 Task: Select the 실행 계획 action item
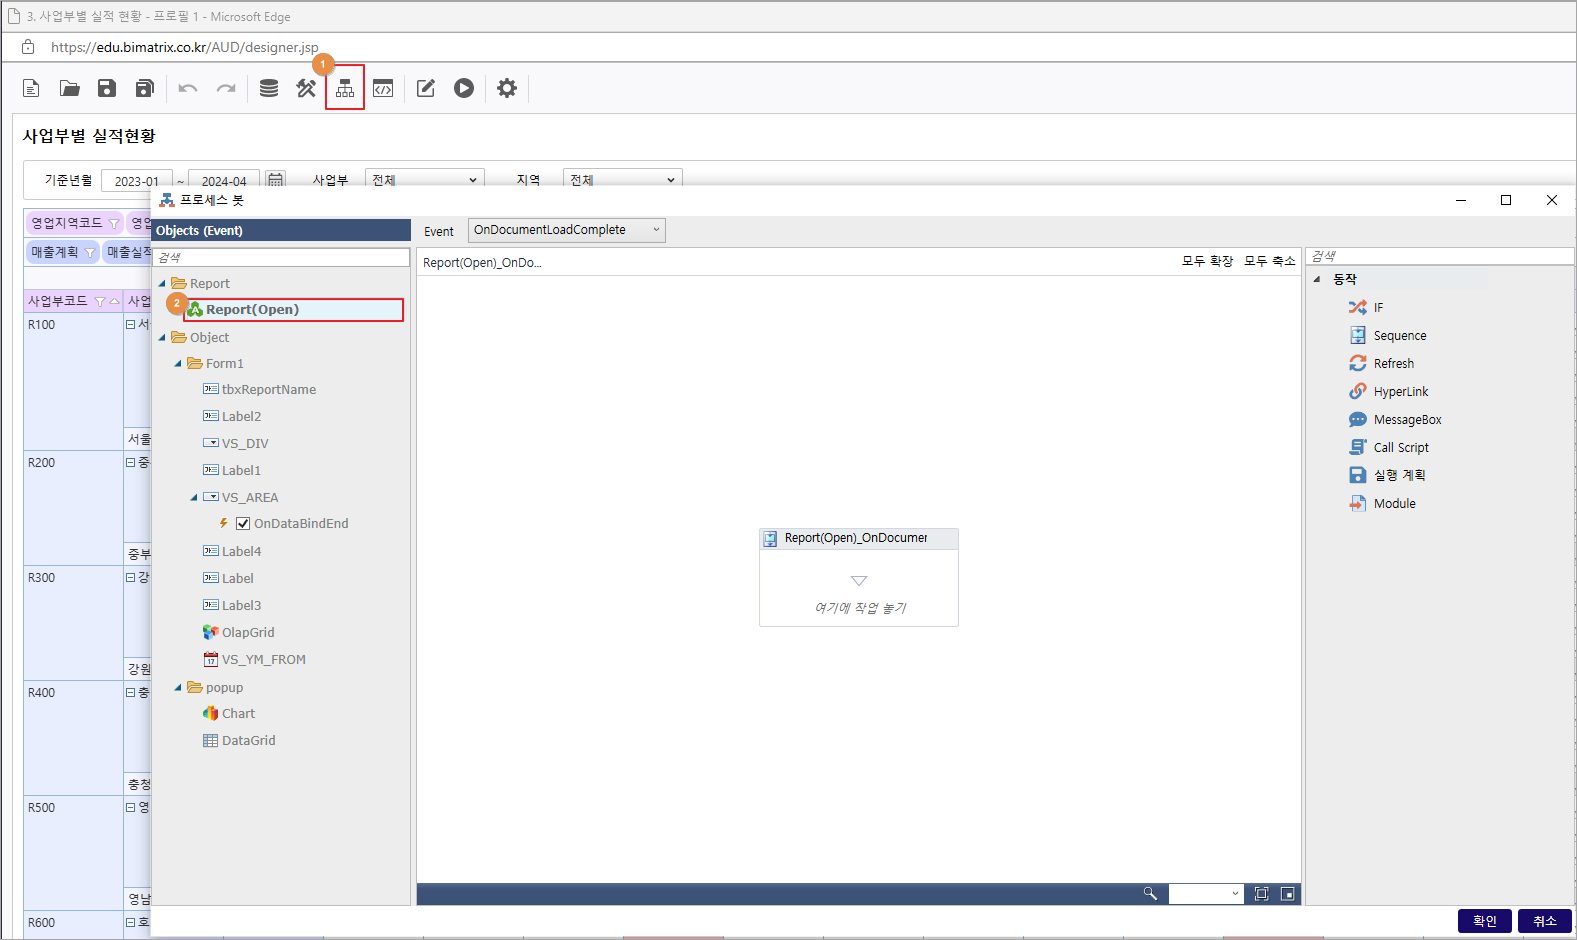[x=1388, y=476]
